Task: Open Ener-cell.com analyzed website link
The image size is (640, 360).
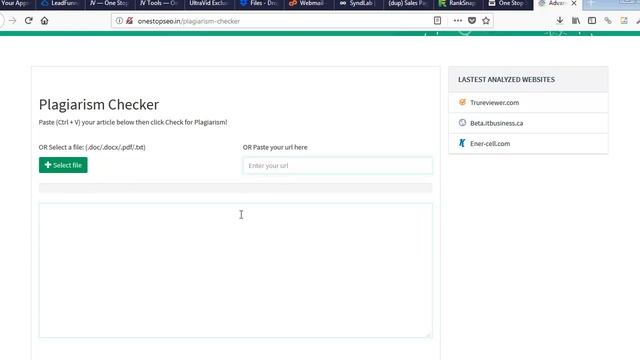Action: pos(490,143)
